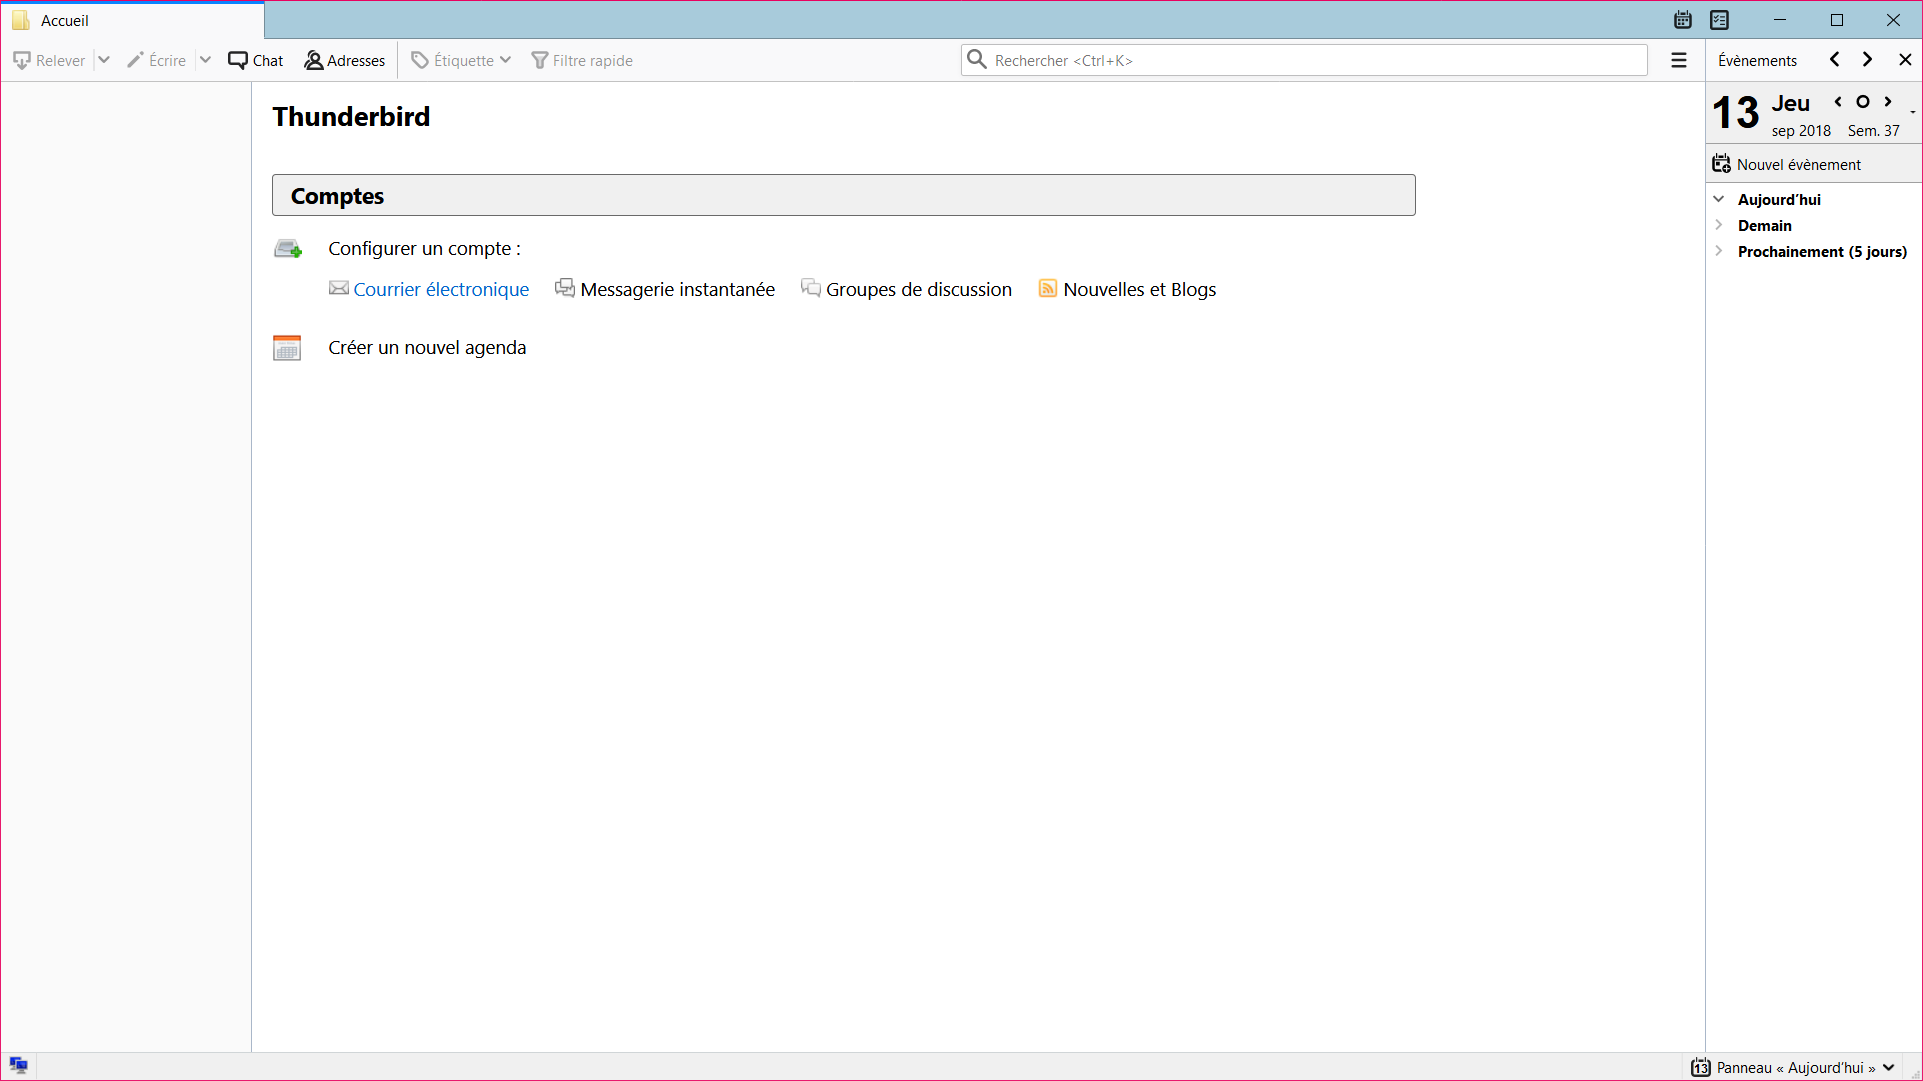Click the sep 2018 date label
Screen dimensions: 1923x1081
pos(1801,131)
